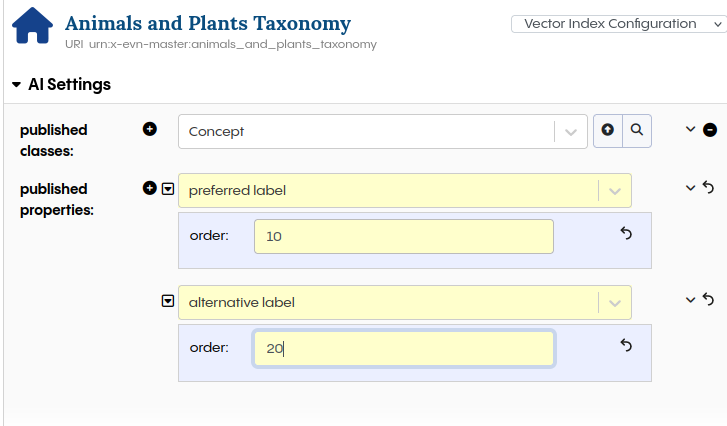The width and height of the screenshot is (727, 426).
Task: Click the order field containing 10
Action: point(403,237)
